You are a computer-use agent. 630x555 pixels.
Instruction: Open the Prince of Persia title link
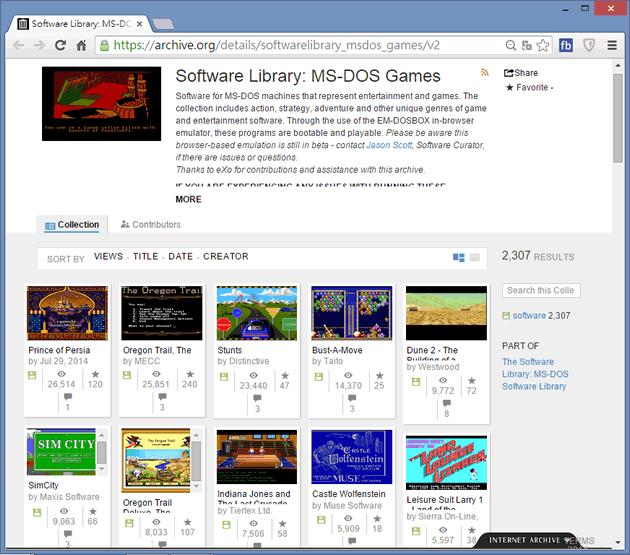click(59, 350)
